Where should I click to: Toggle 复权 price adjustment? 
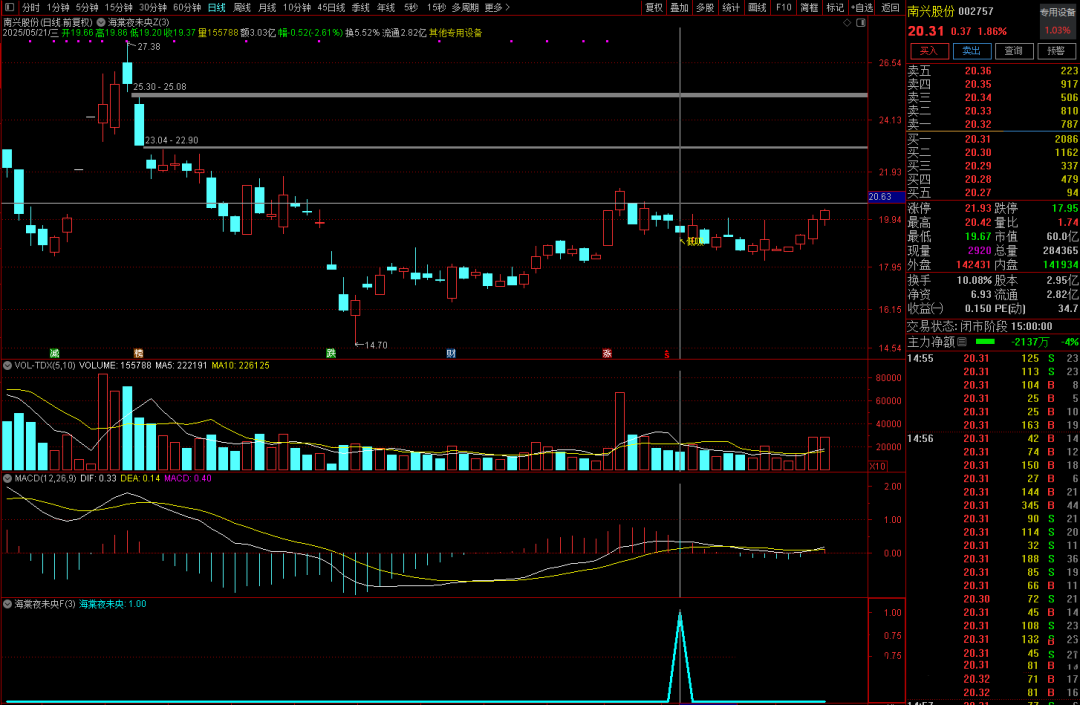point(653,7)
